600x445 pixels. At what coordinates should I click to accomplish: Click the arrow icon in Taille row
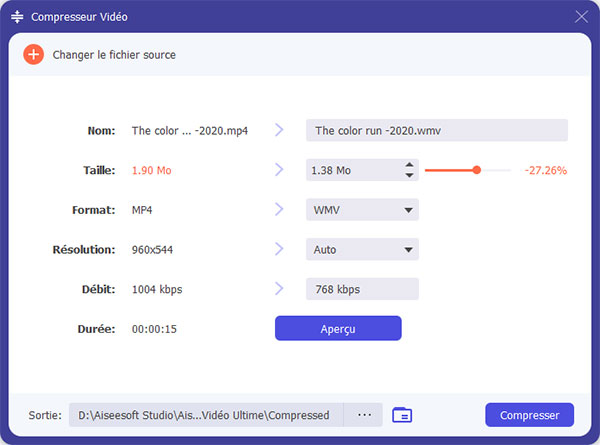pyautogui.click(x=279, y=170)
